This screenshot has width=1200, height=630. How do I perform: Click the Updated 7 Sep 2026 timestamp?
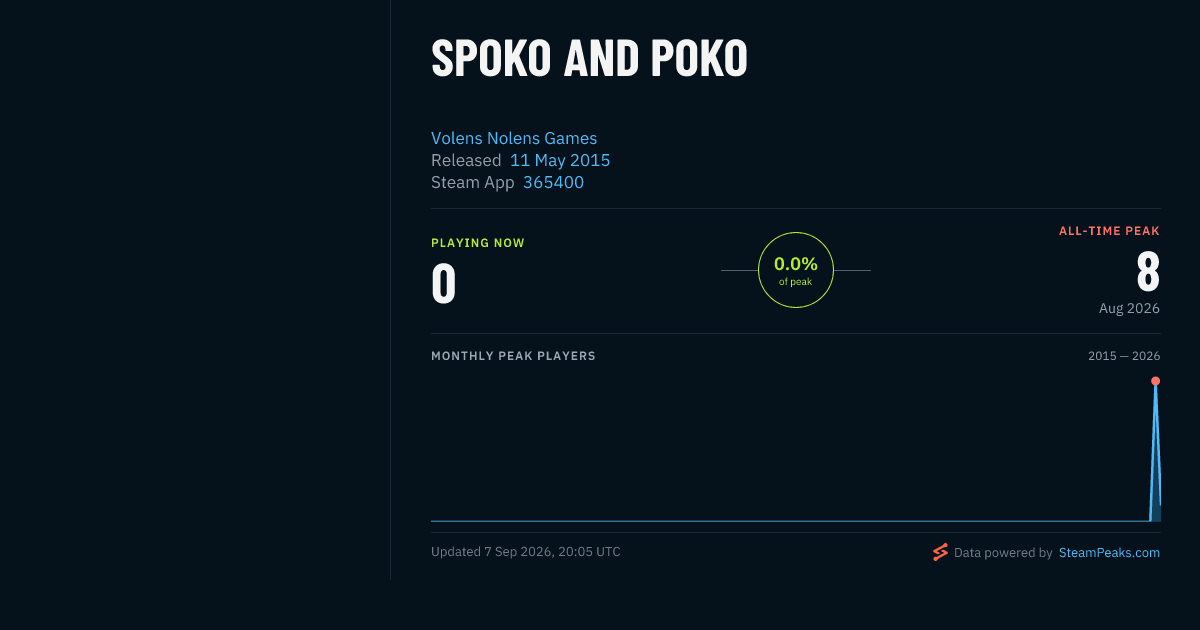coord(526,552)
